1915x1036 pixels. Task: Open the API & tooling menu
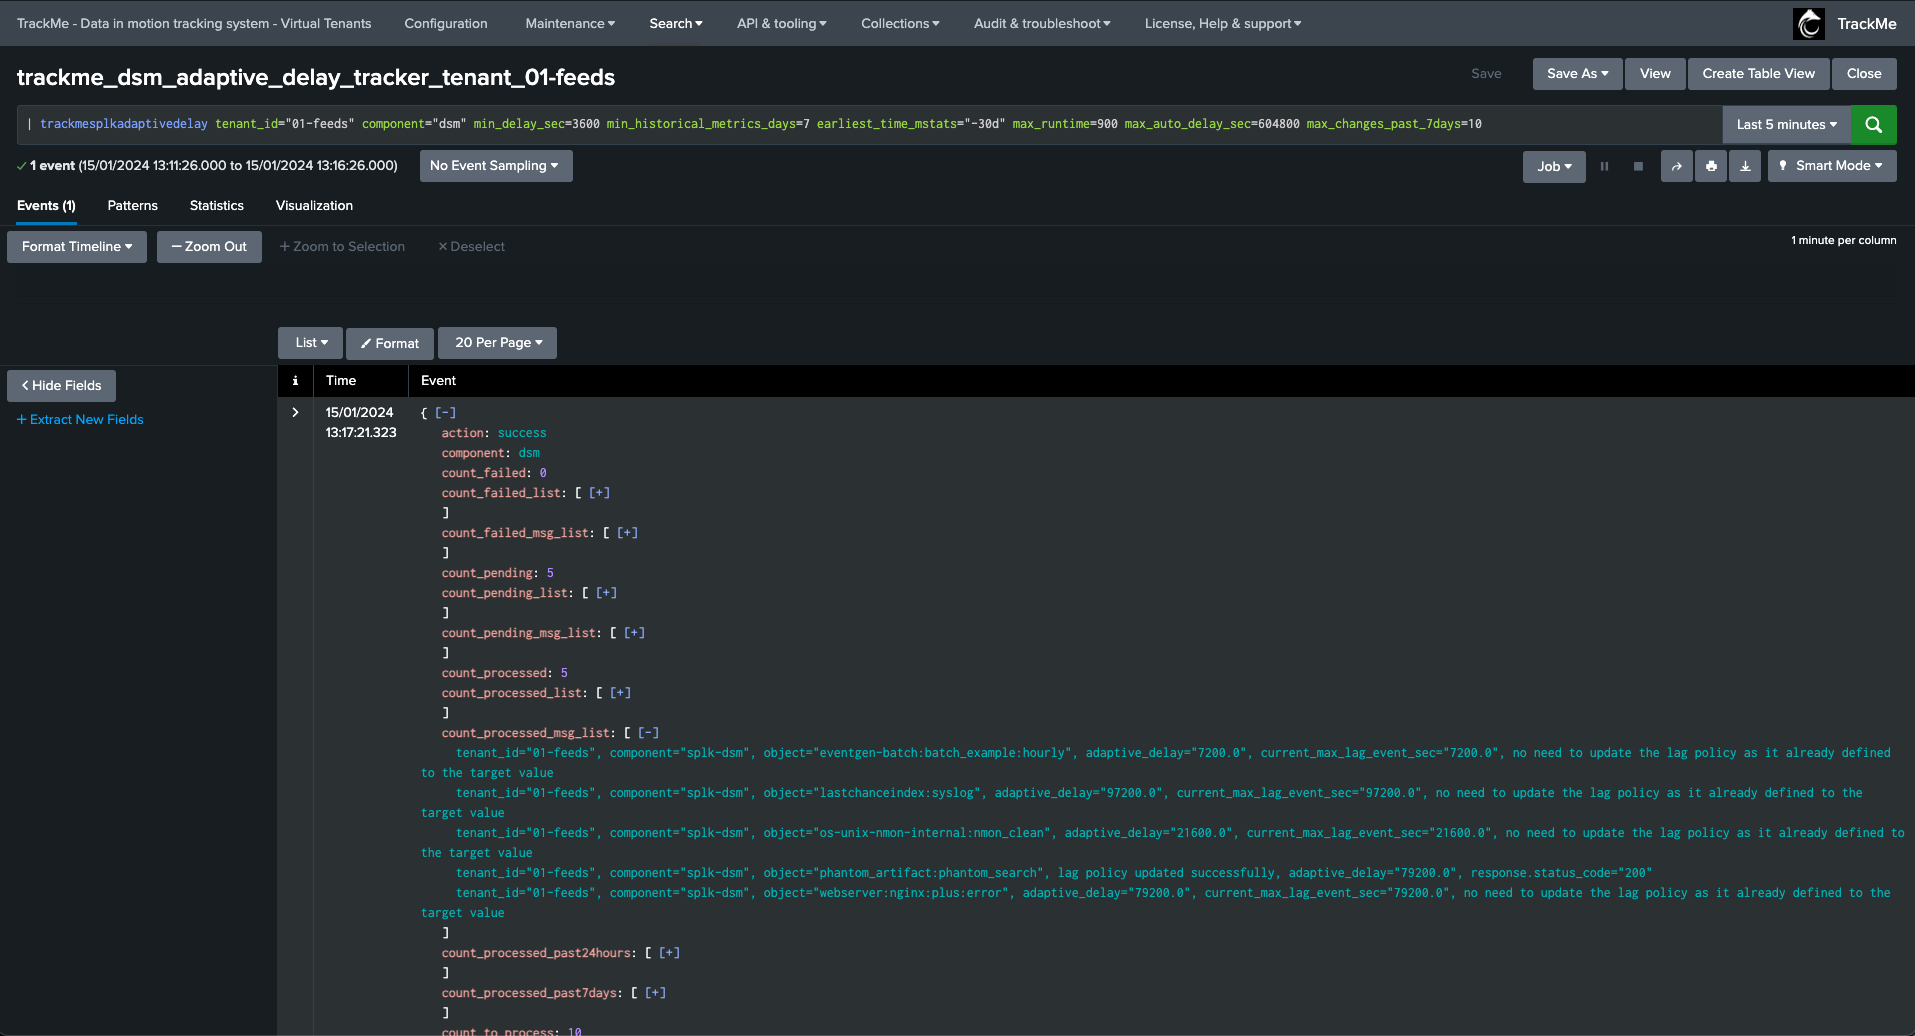pos(782,23)
